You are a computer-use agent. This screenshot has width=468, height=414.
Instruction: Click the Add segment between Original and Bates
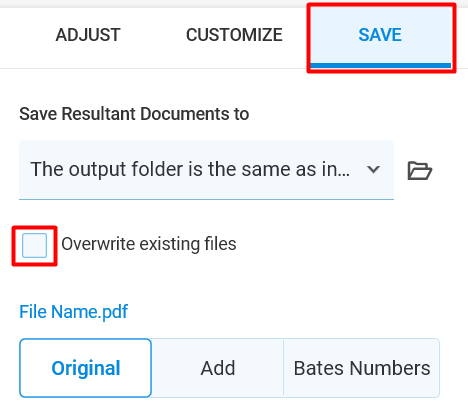click(x=218, y=368)
